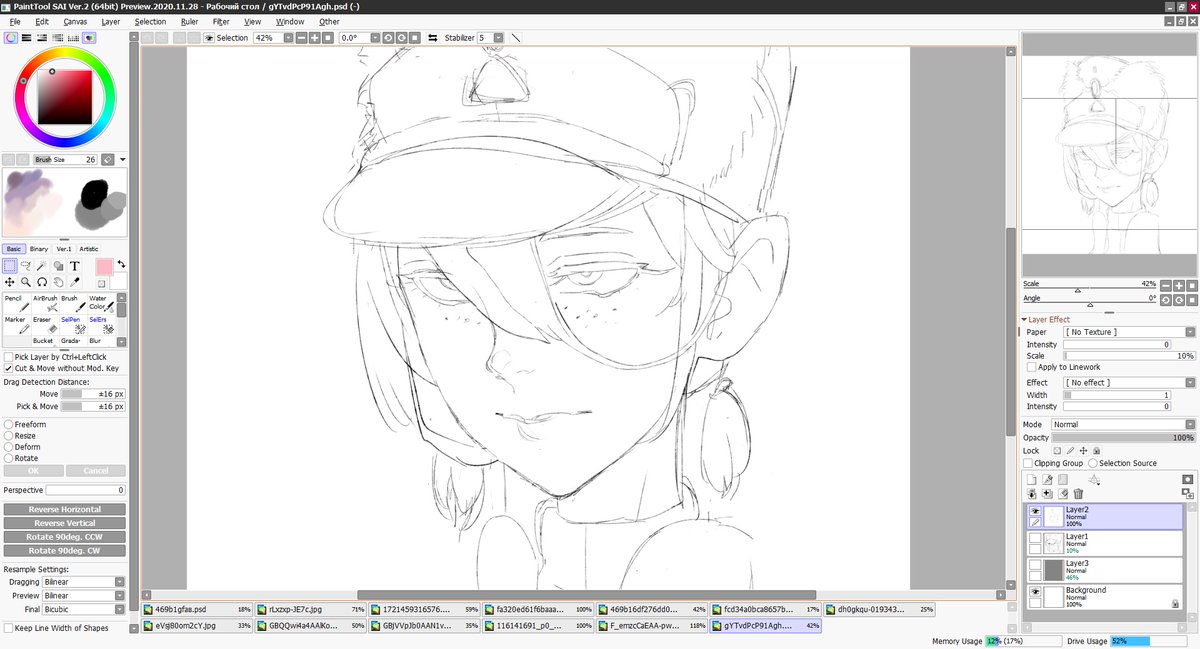Select the Text tool
Viewport: 1200px width, 649px height.
pos(74,266)
